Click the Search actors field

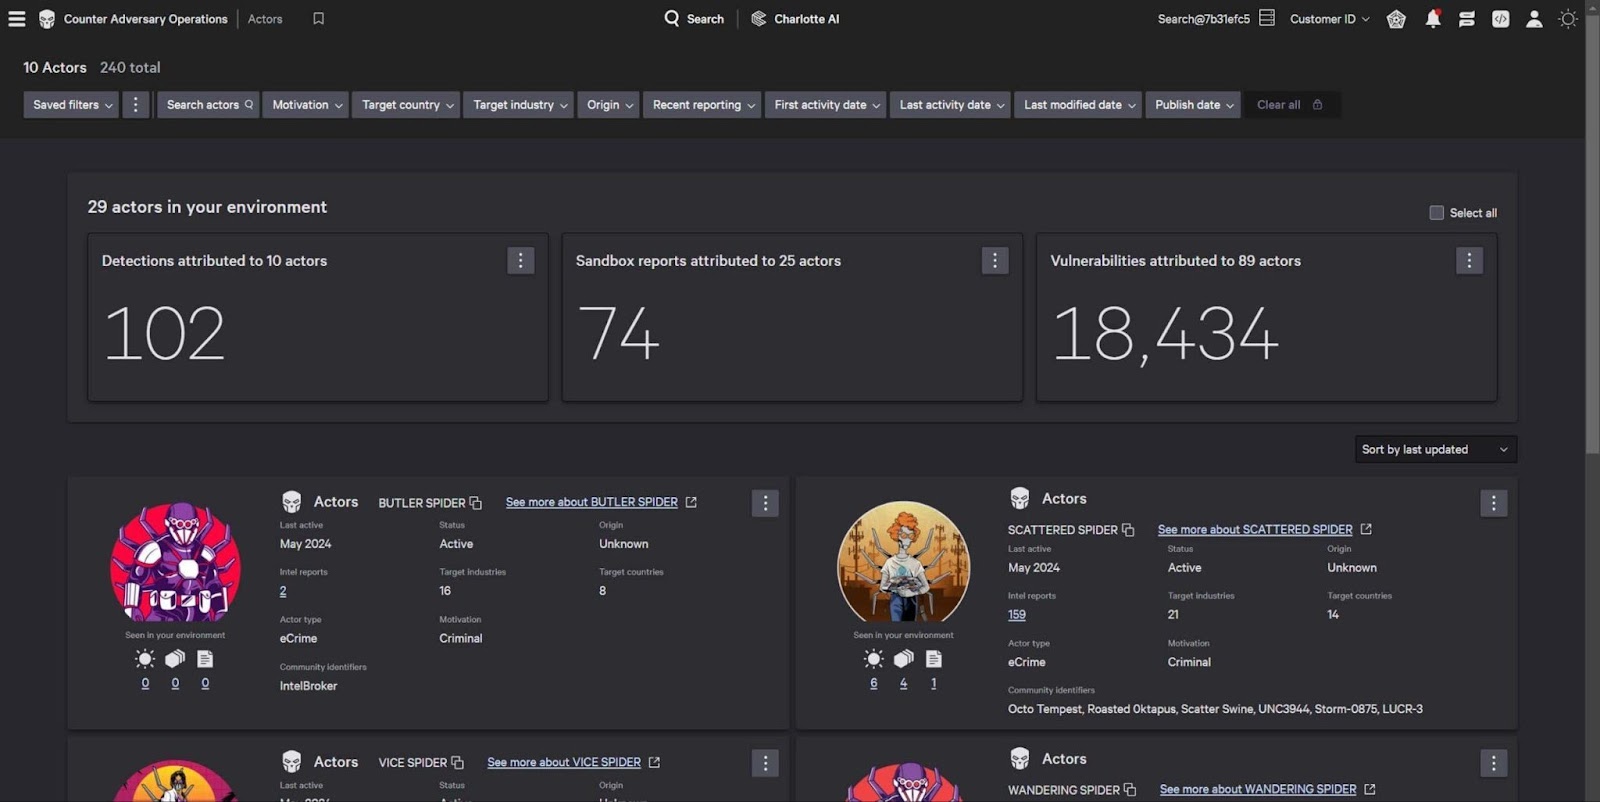click(208, 105)
